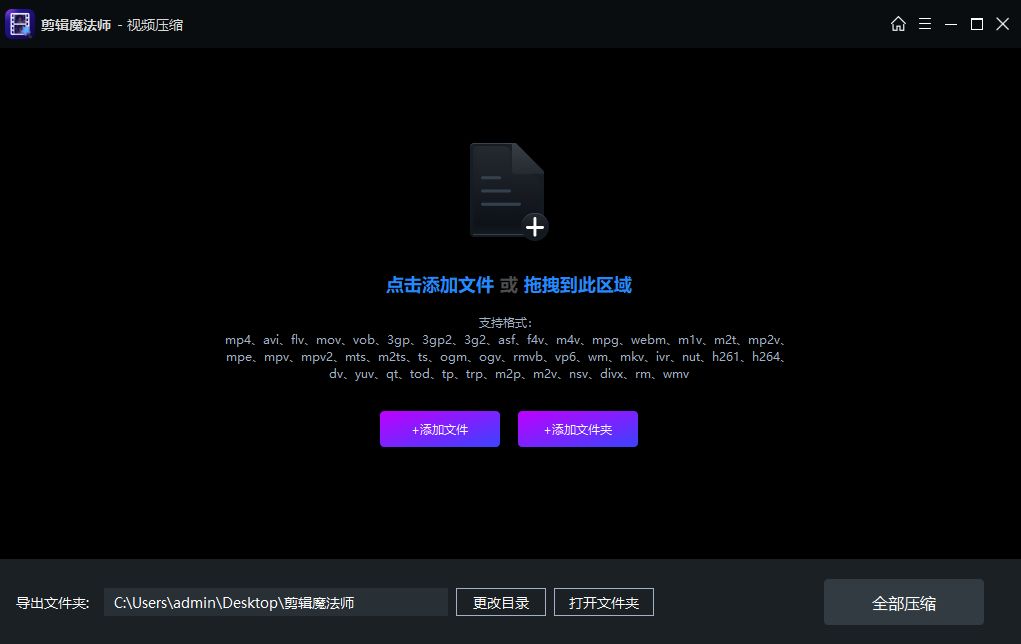
Task: Click the home icon in title bar
Action: pos(898,24)
